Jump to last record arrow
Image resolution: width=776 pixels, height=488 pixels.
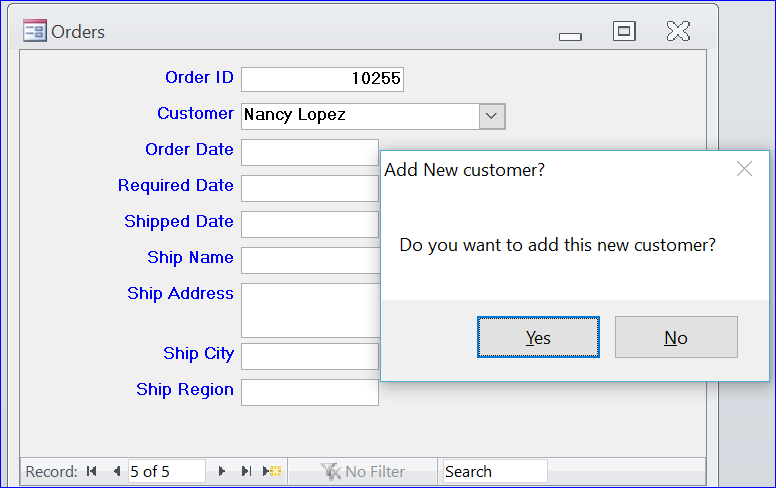tap(246, 471)
